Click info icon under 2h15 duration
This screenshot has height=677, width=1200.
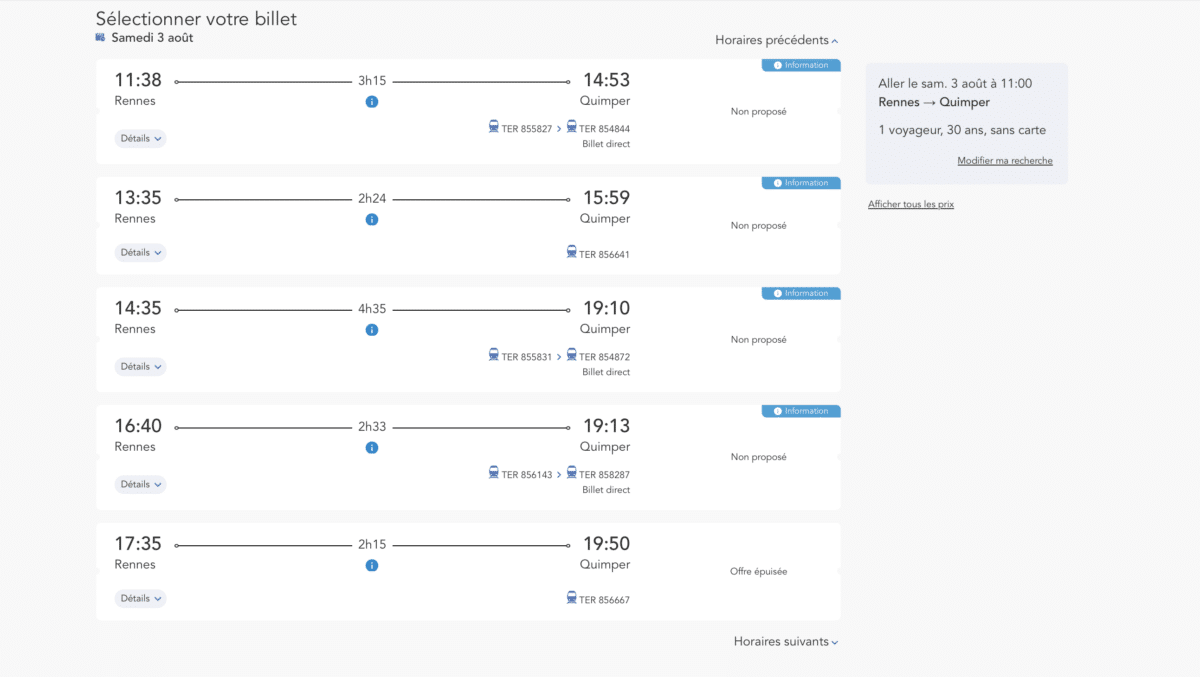coord(372,566)
